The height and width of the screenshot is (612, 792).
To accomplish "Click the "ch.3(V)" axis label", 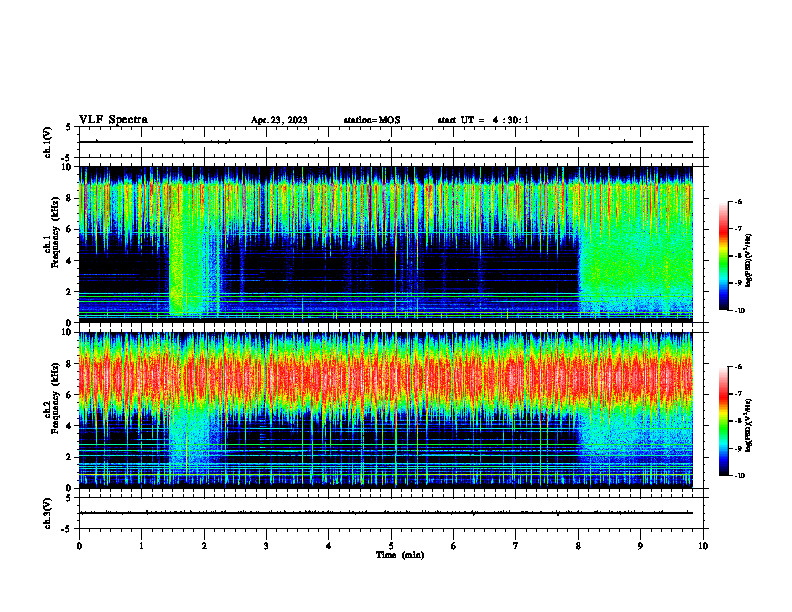I will point(47,513).
